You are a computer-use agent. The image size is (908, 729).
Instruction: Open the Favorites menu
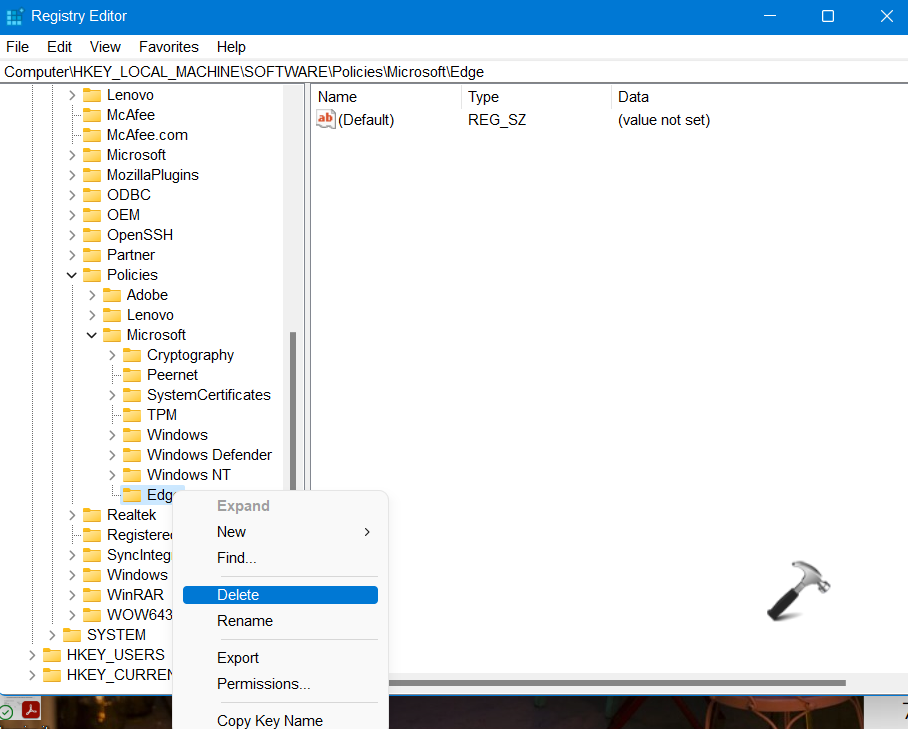[168, 47]
